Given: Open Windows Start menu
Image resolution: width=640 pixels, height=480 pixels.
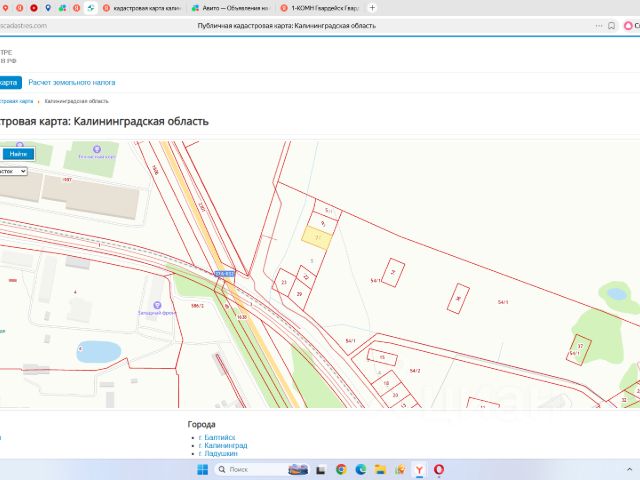Looking at the screenshot, I should (x=202, y=469).
